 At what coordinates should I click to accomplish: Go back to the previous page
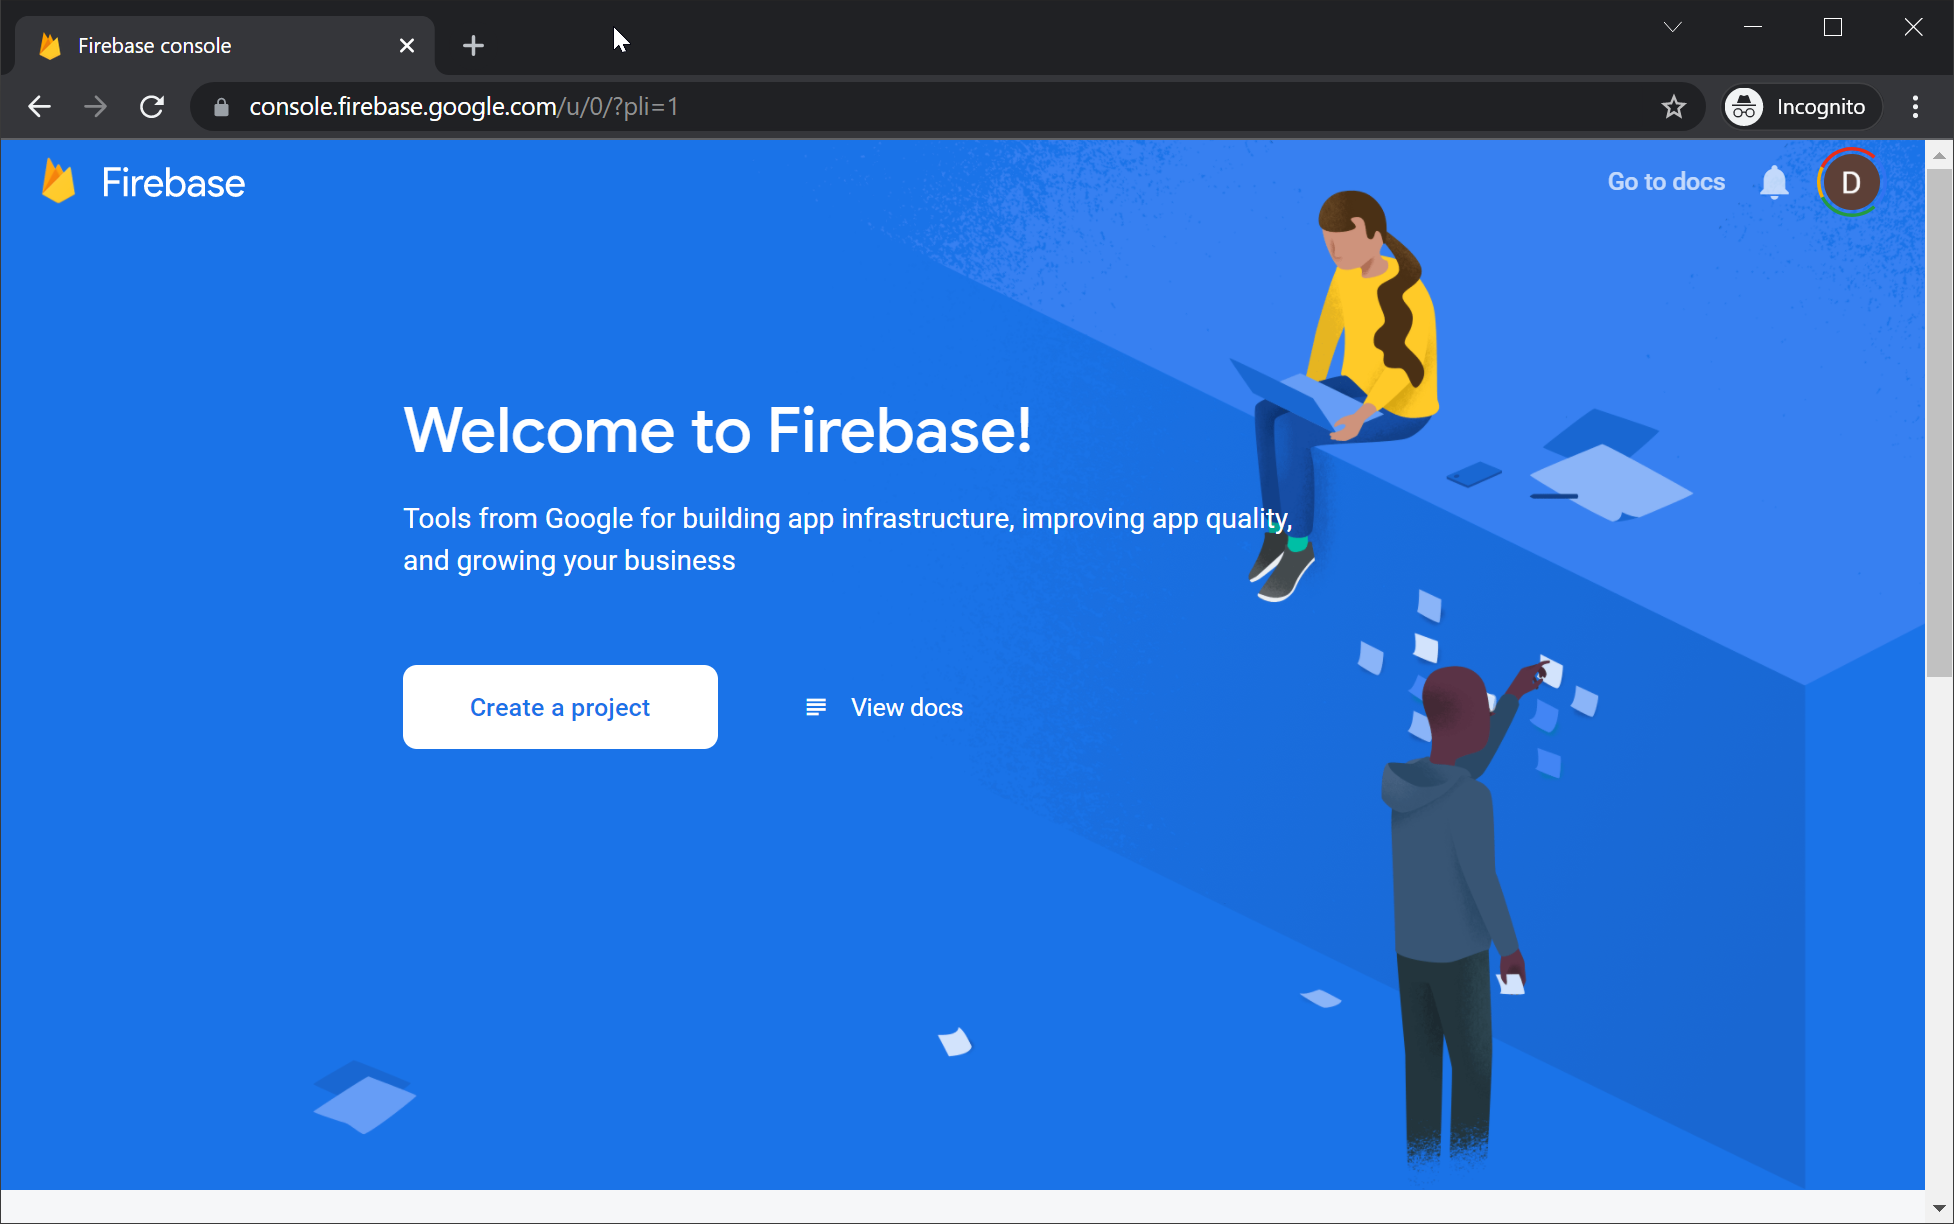(x=40, y=107)
